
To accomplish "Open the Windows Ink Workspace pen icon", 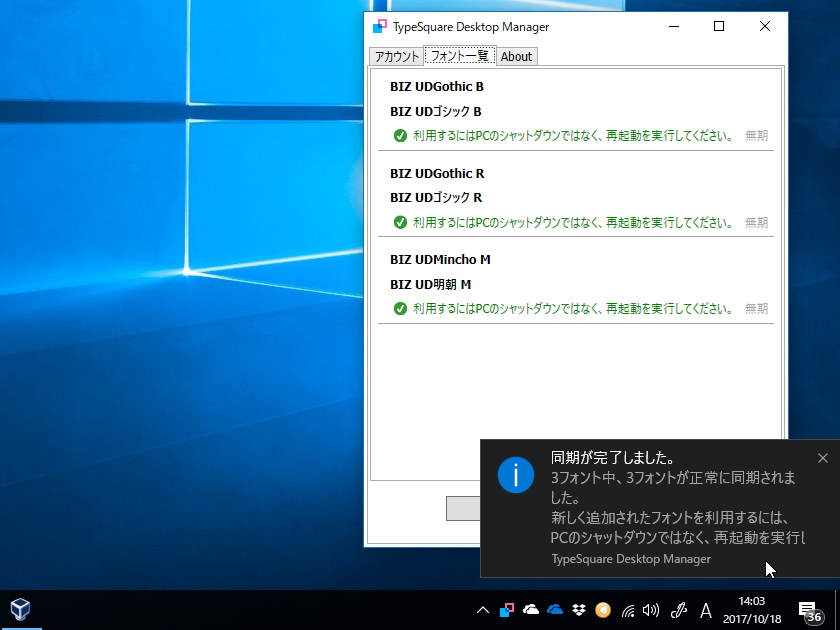I will [679, 609].
